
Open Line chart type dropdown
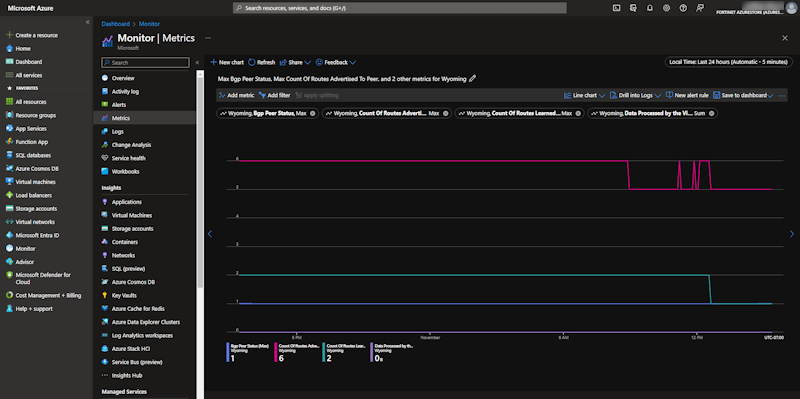pyautogui.click(x=584, y=95)
